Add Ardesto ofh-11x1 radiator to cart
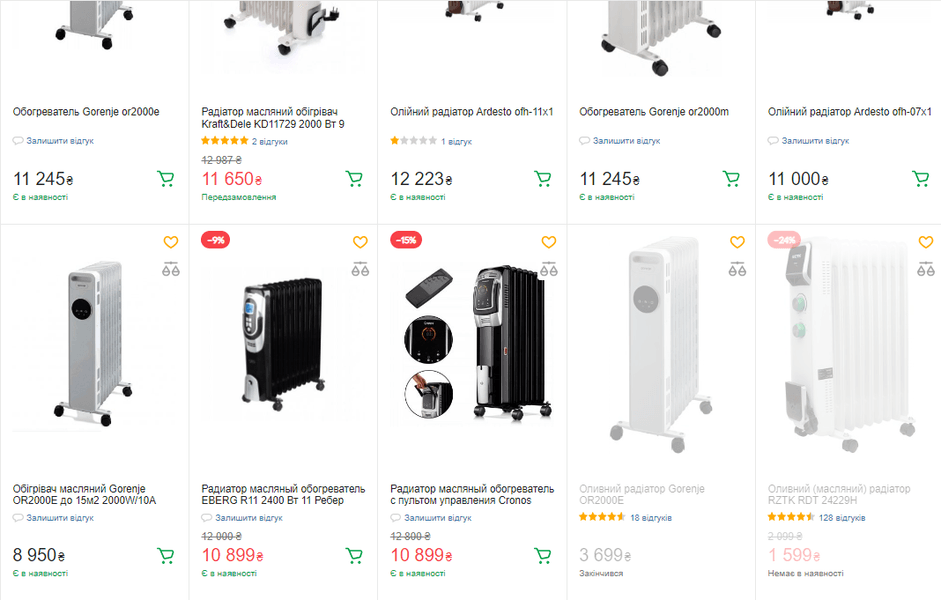Image resolution: width=941 pixels, height=600 pixels. click(x=542, y=179)
